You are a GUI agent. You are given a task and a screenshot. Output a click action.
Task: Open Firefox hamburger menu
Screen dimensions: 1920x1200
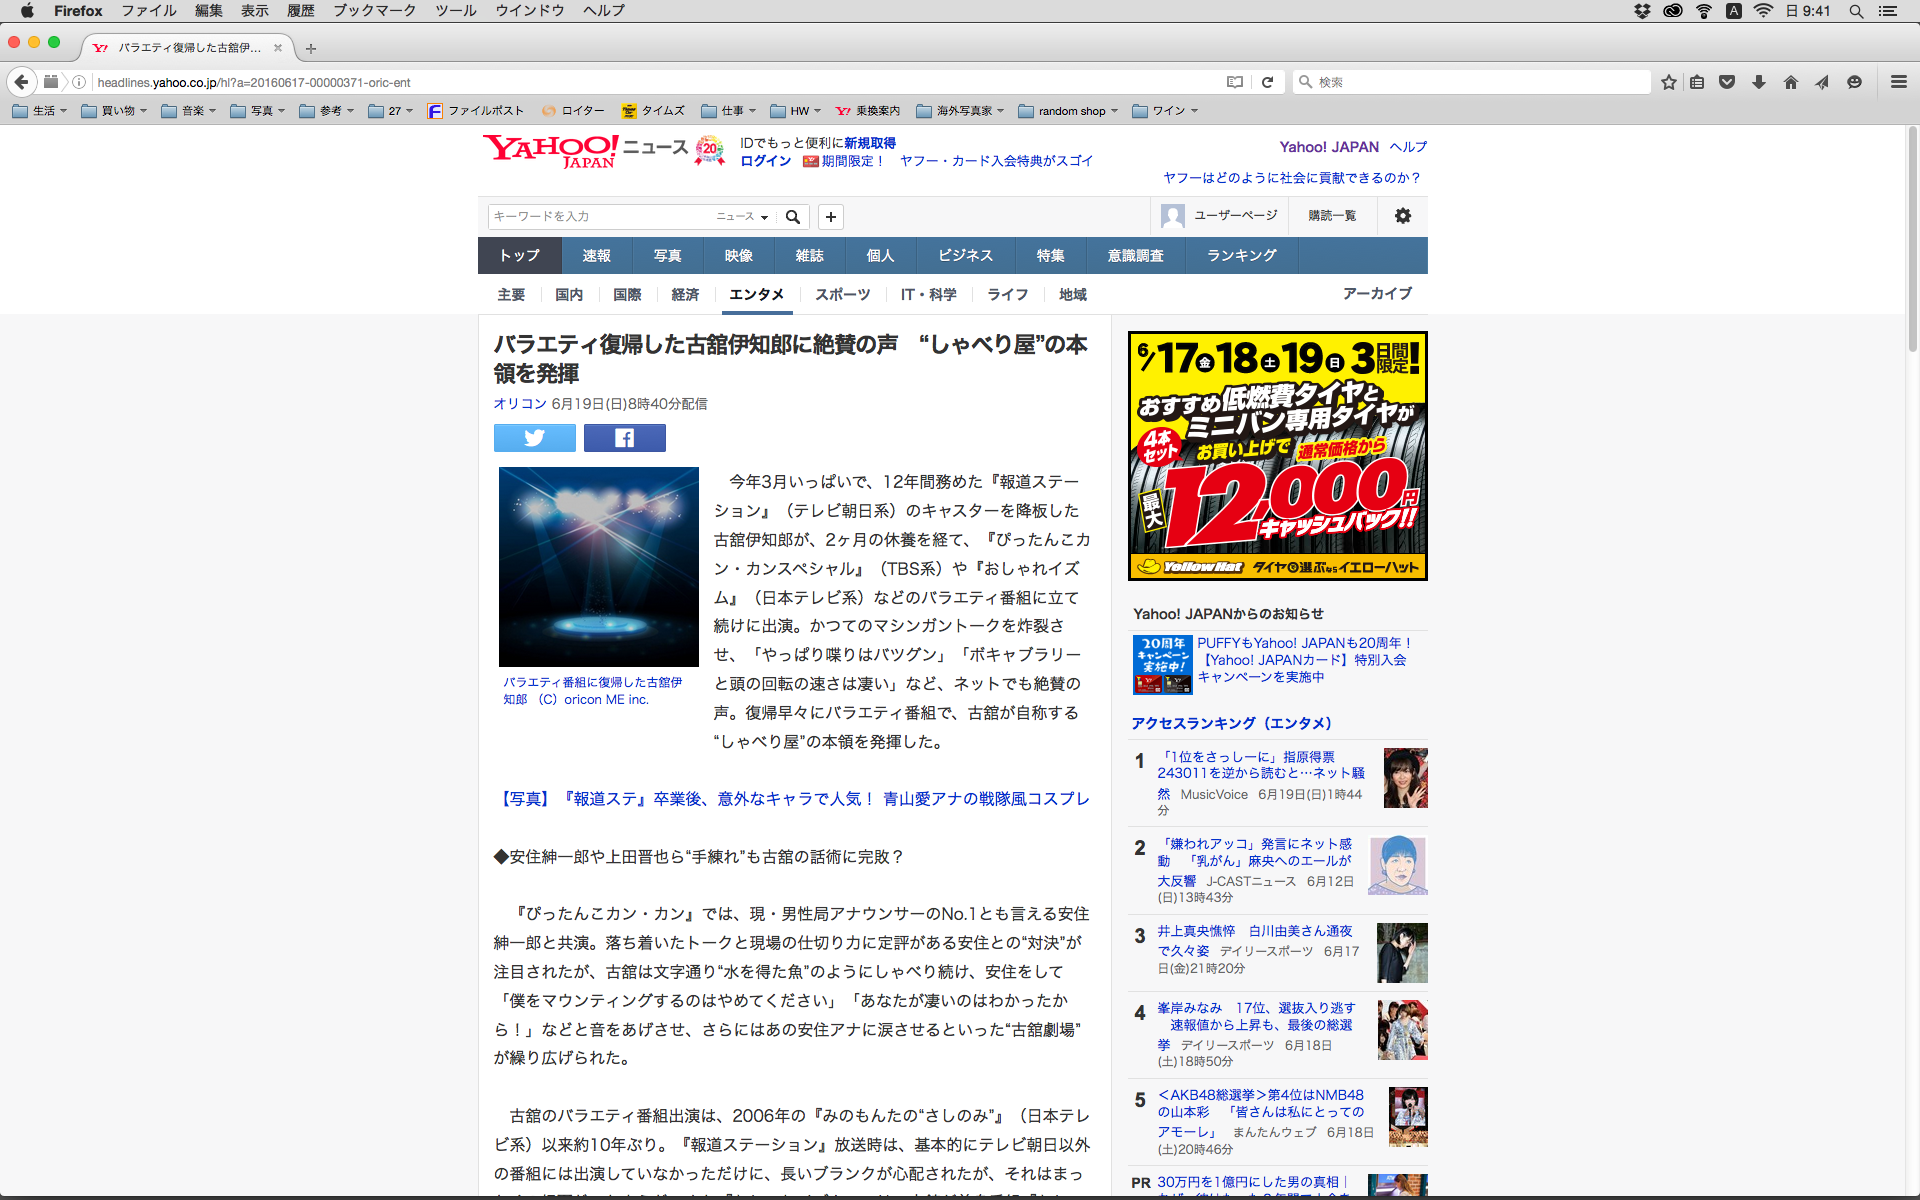[1898, 82]
